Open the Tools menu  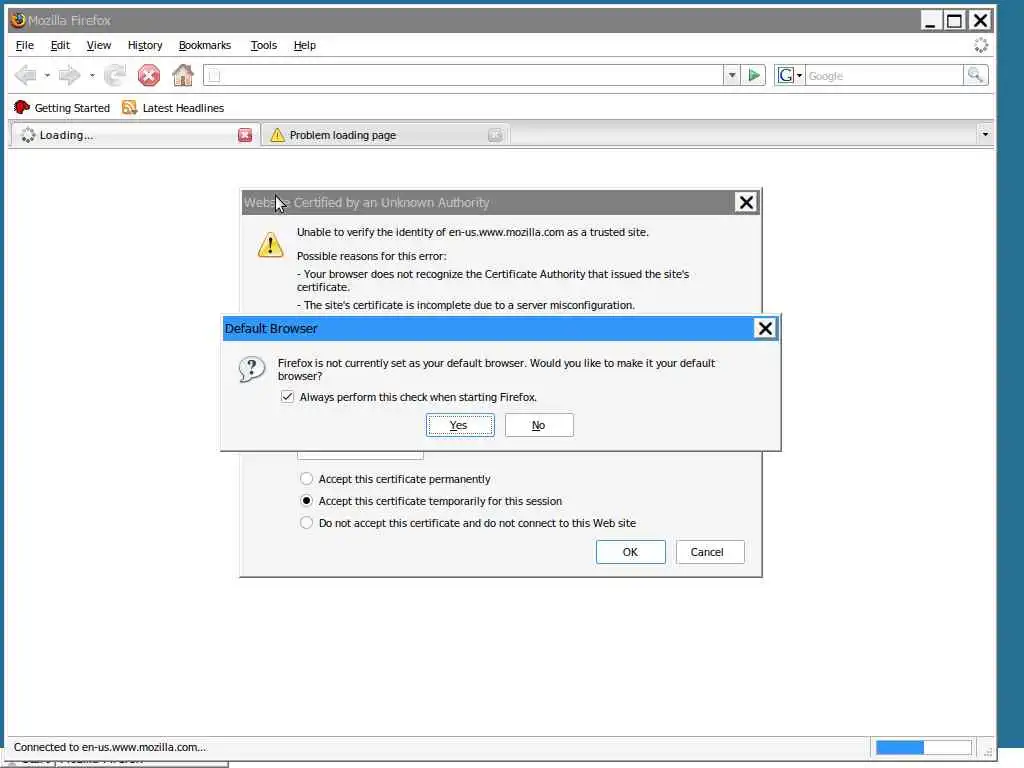coord(264,45)
